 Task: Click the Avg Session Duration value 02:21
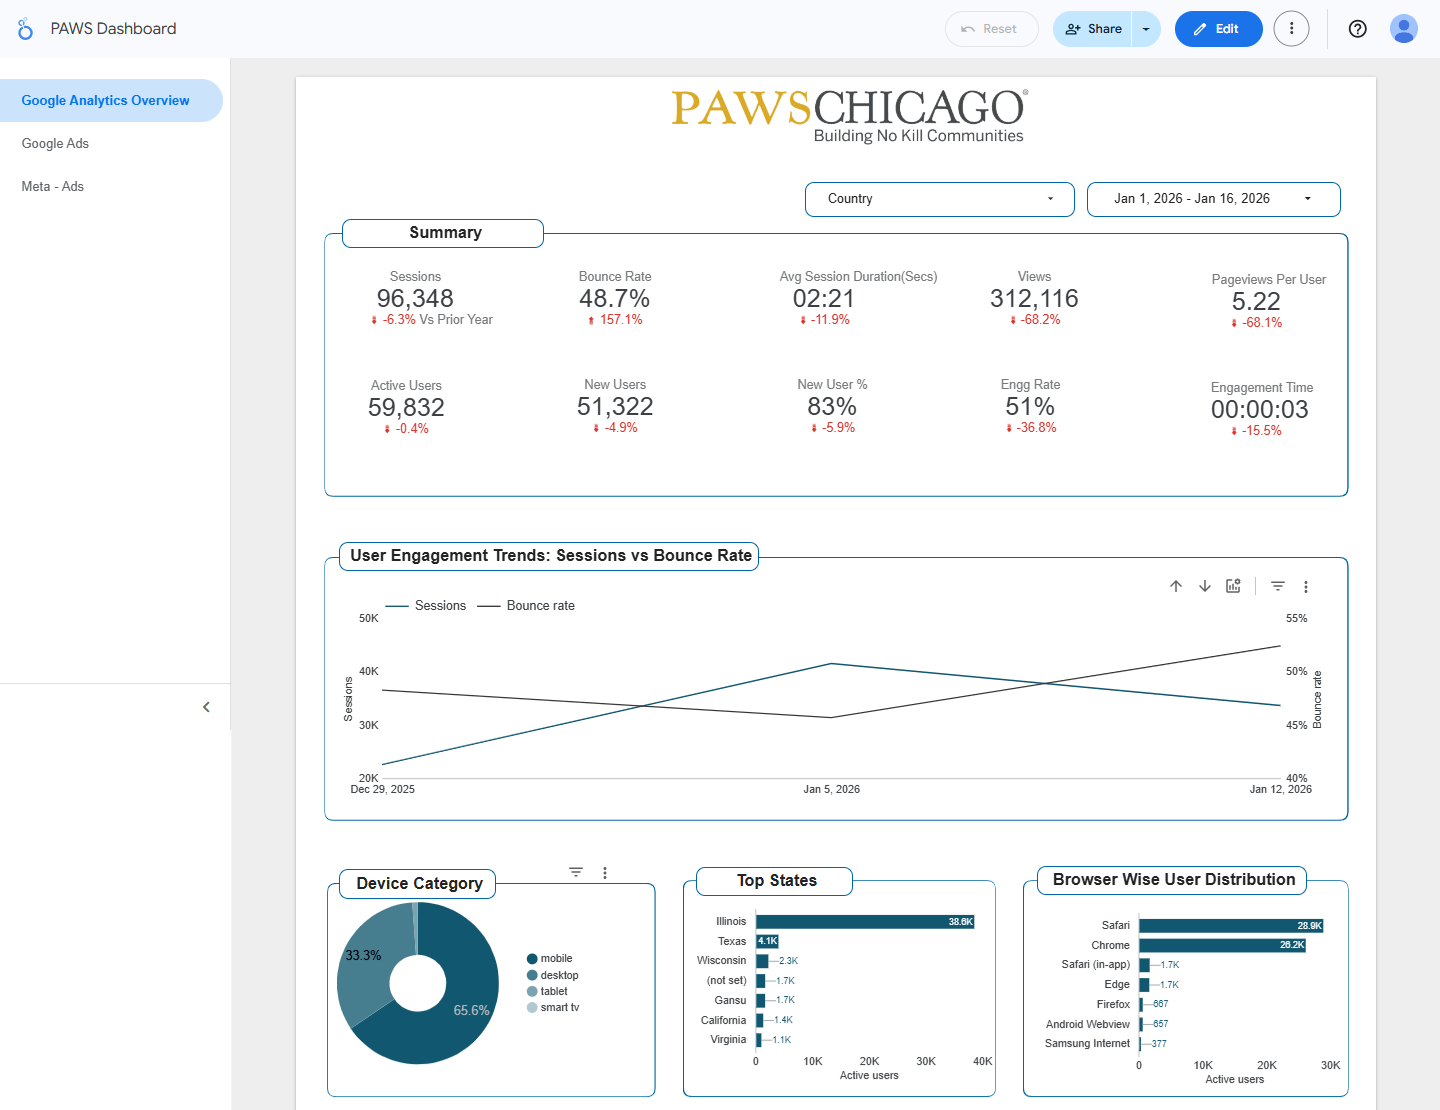[824, 299]
